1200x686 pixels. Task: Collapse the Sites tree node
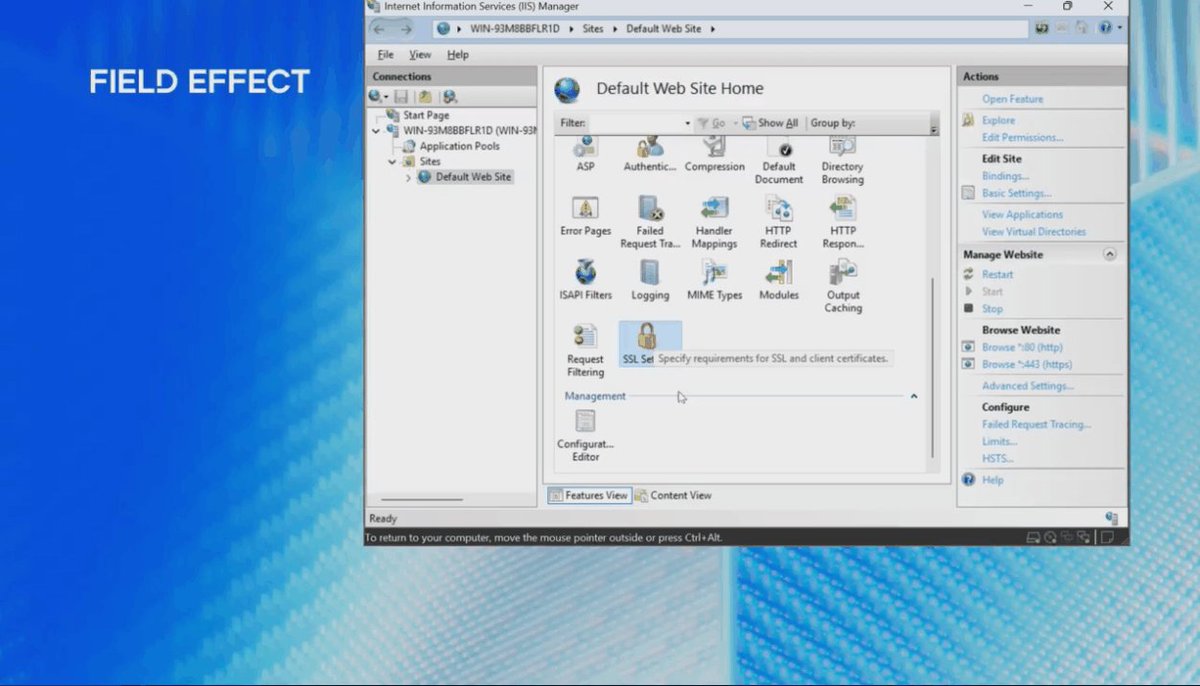[392, 161]
